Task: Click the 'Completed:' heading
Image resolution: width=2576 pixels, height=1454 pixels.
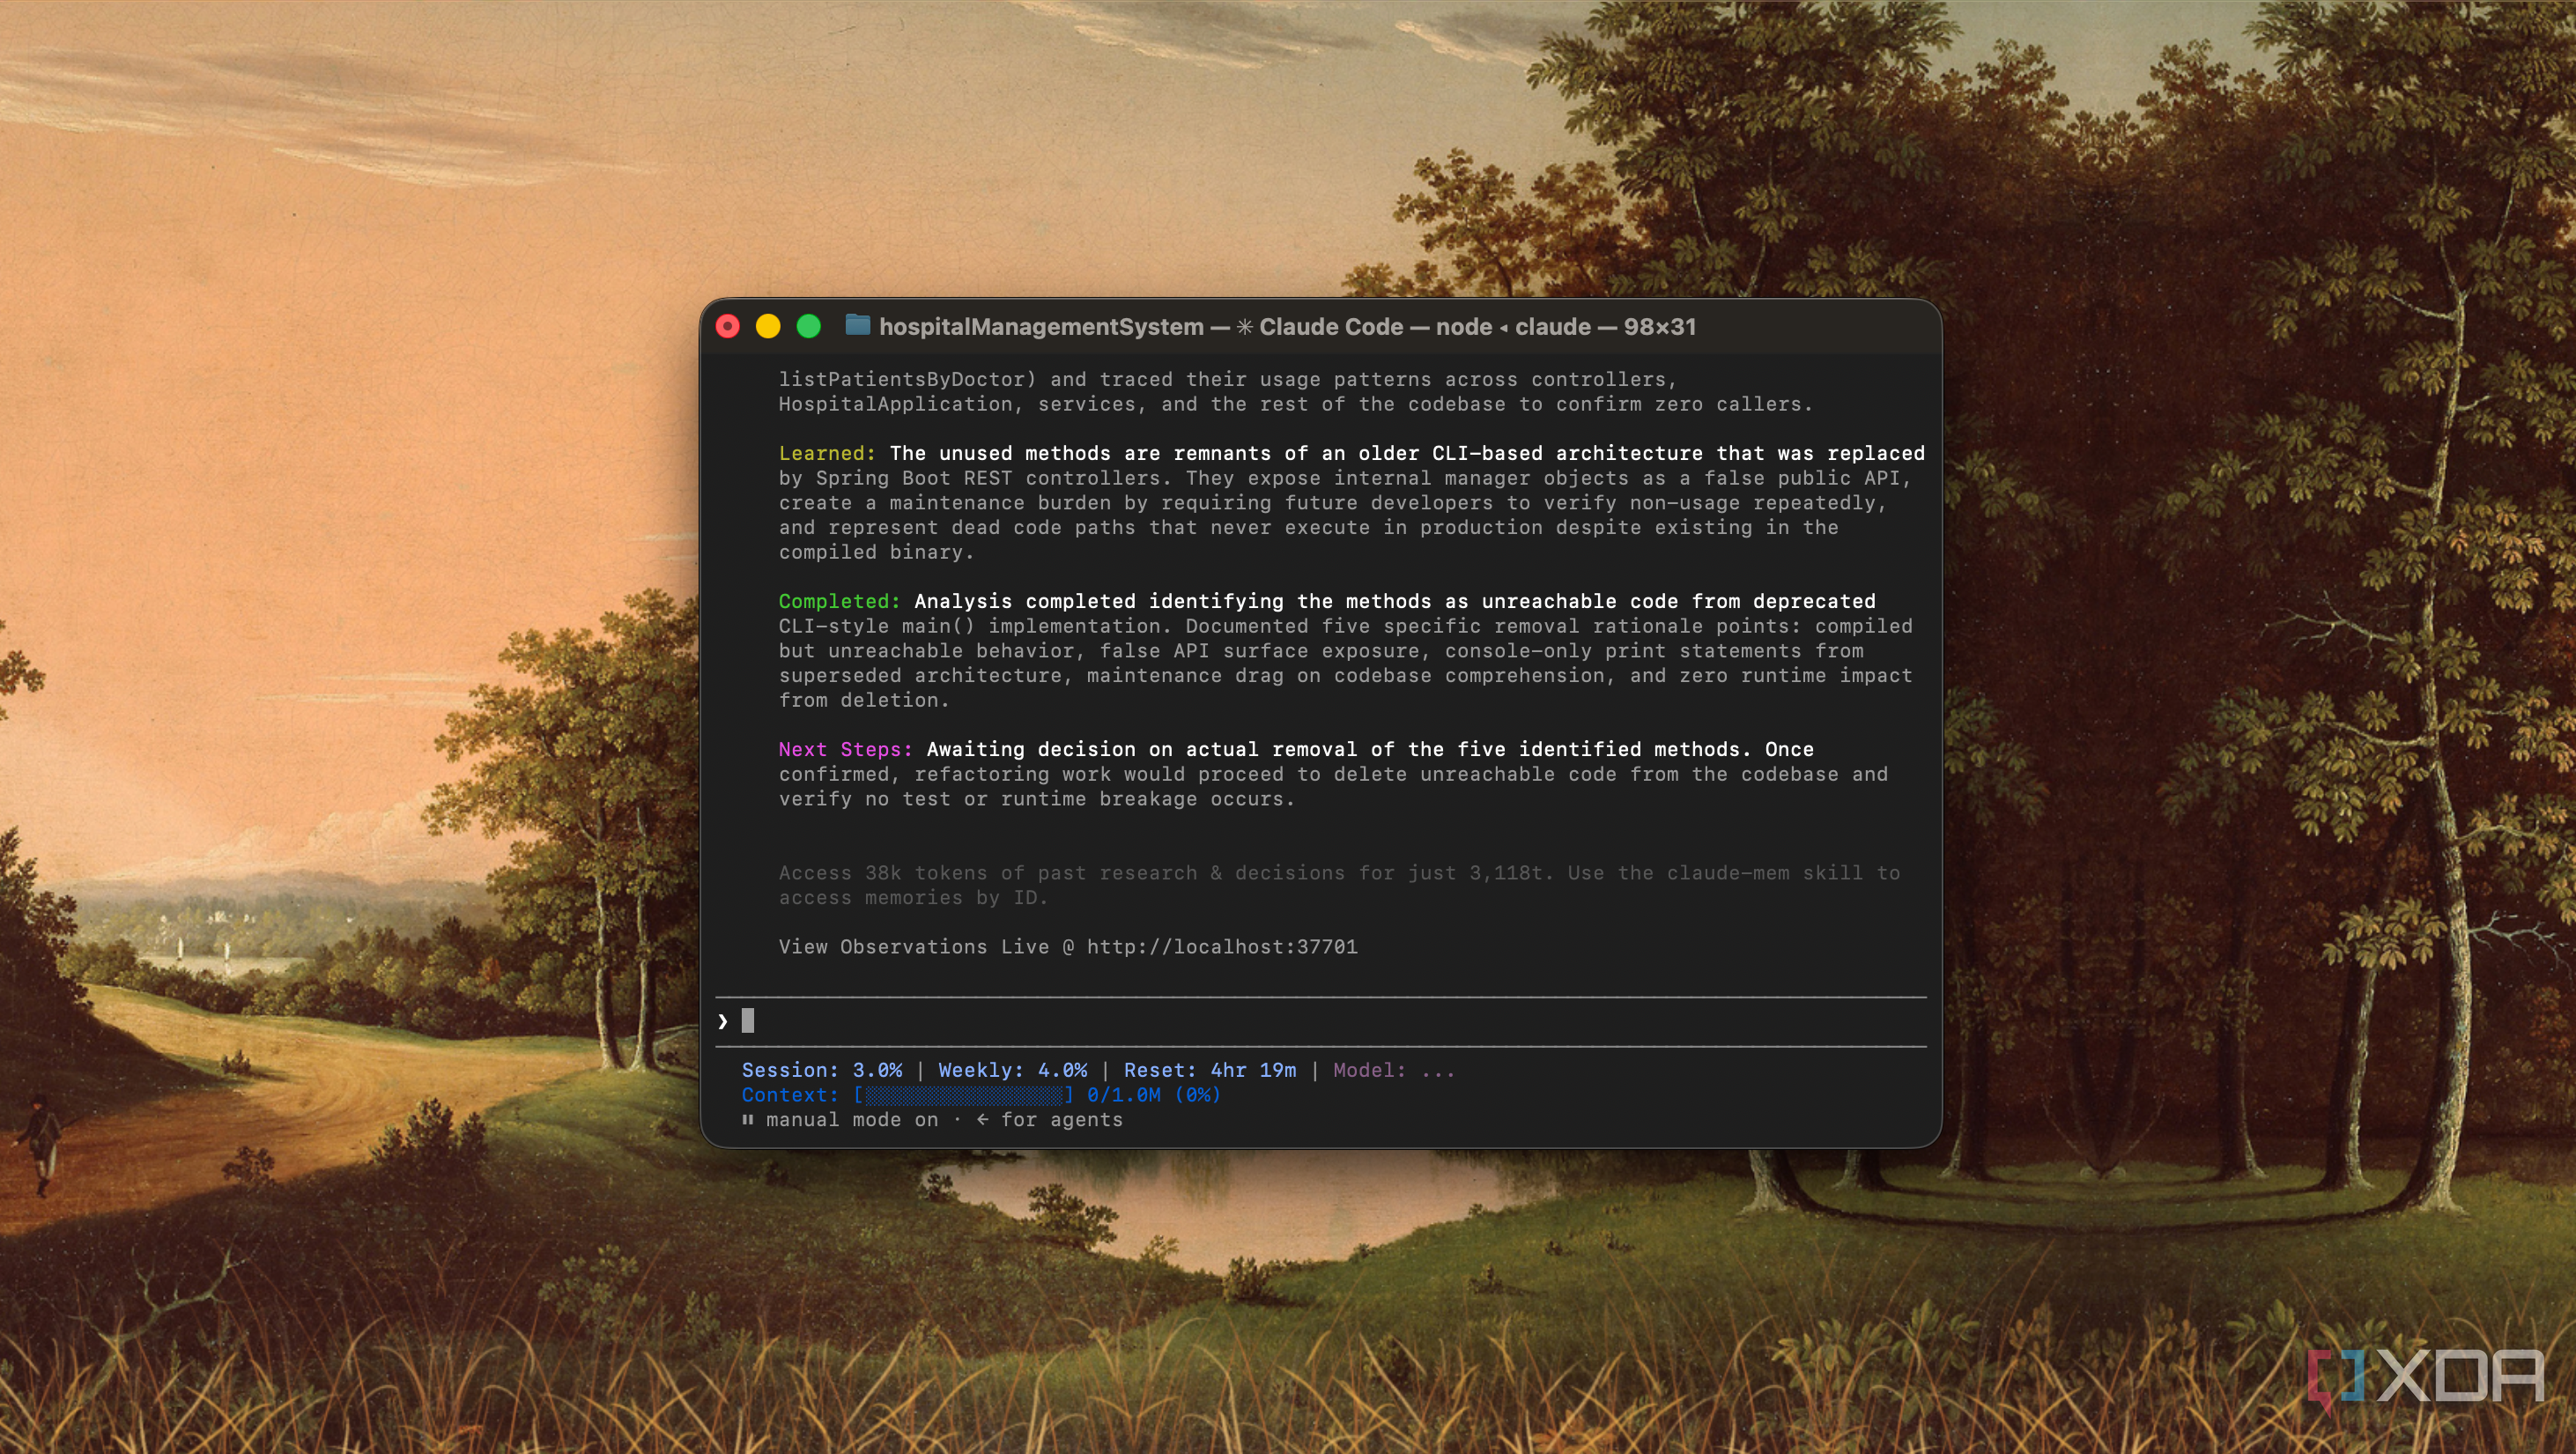Action: [839, 601]
